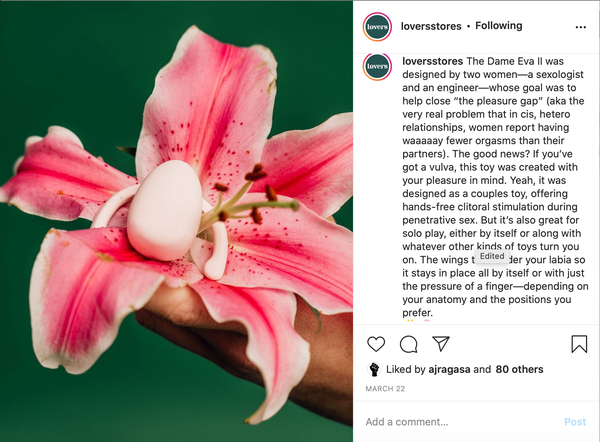This screenshot has width=600, height=442.
Task: Click the Post comment button
Action: (575, 422)
